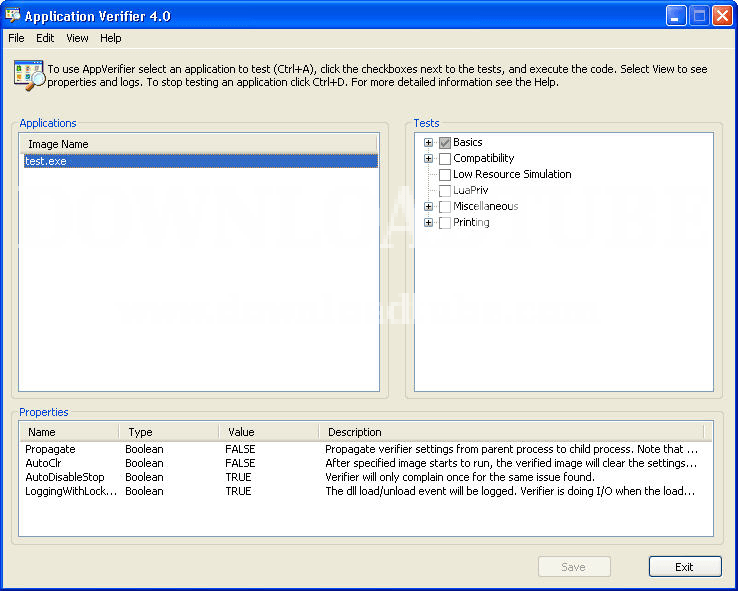Close the Application Verifier window

(x=722, y=16)
